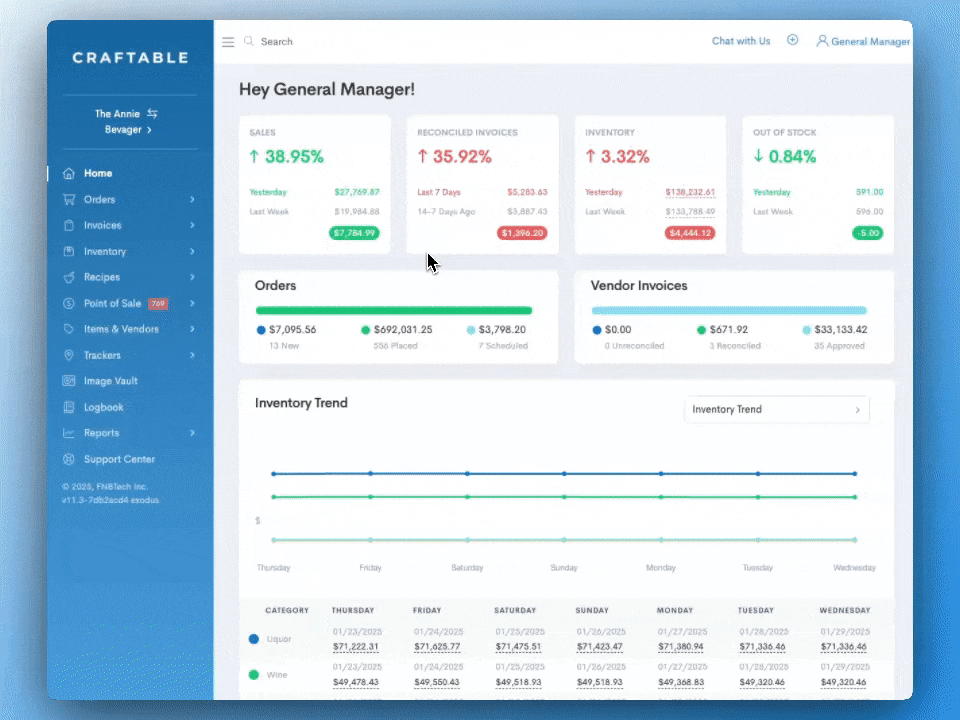Toggle the Liquor category legend dot
This screenshot has width=960, height=720.
tap(254, 639)
